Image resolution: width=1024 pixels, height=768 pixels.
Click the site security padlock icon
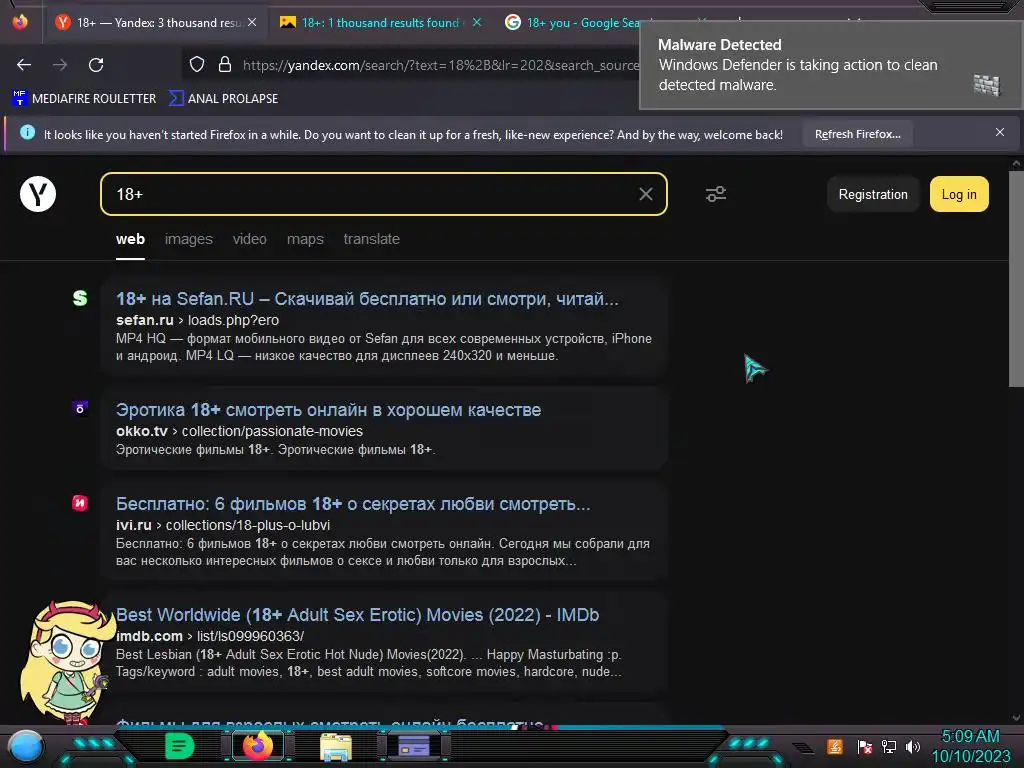click(x=225, y=64)
